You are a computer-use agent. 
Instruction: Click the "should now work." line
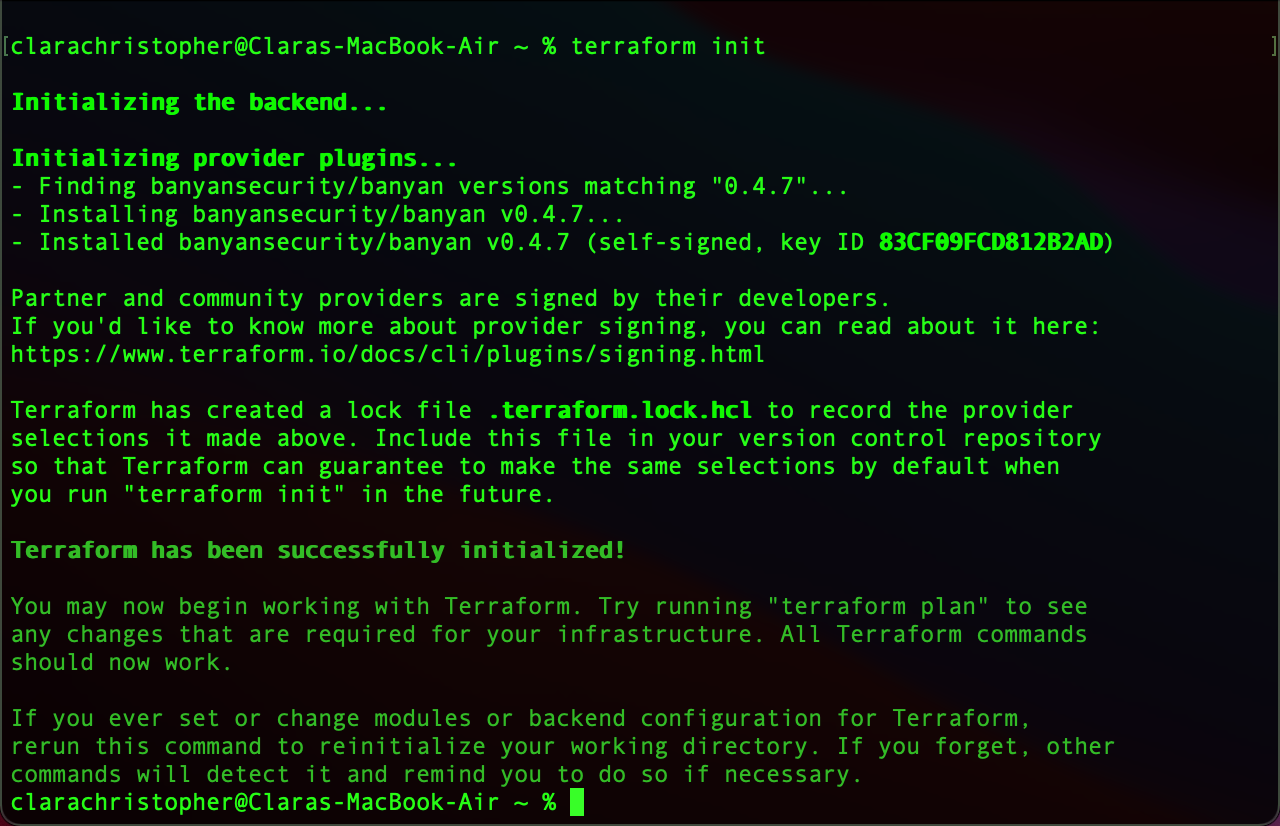(x=122, y=662)
